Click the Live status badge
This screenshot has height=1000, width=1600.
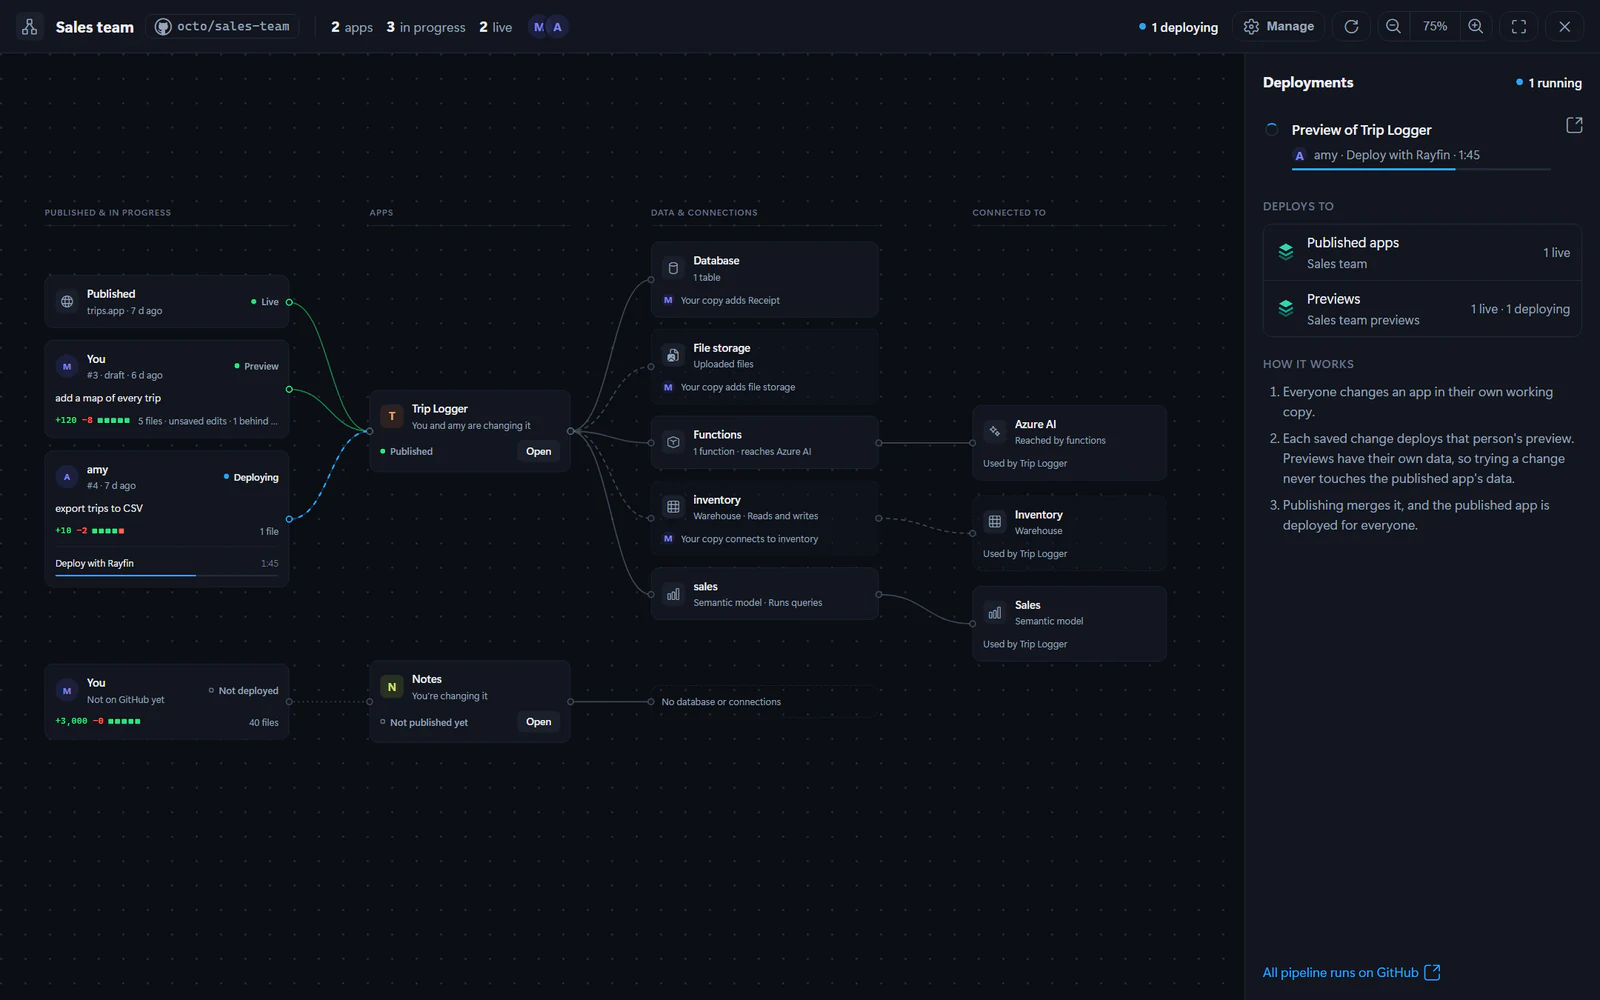pos(265,302)
